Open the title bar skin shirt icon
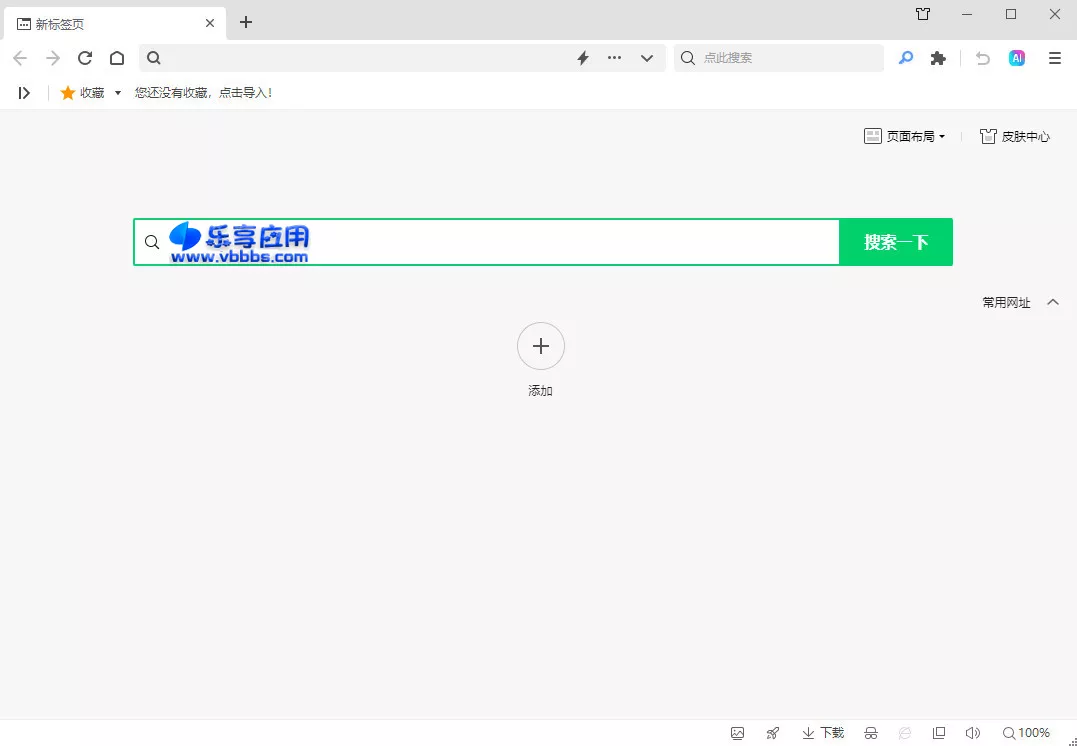 coord(923,14)
